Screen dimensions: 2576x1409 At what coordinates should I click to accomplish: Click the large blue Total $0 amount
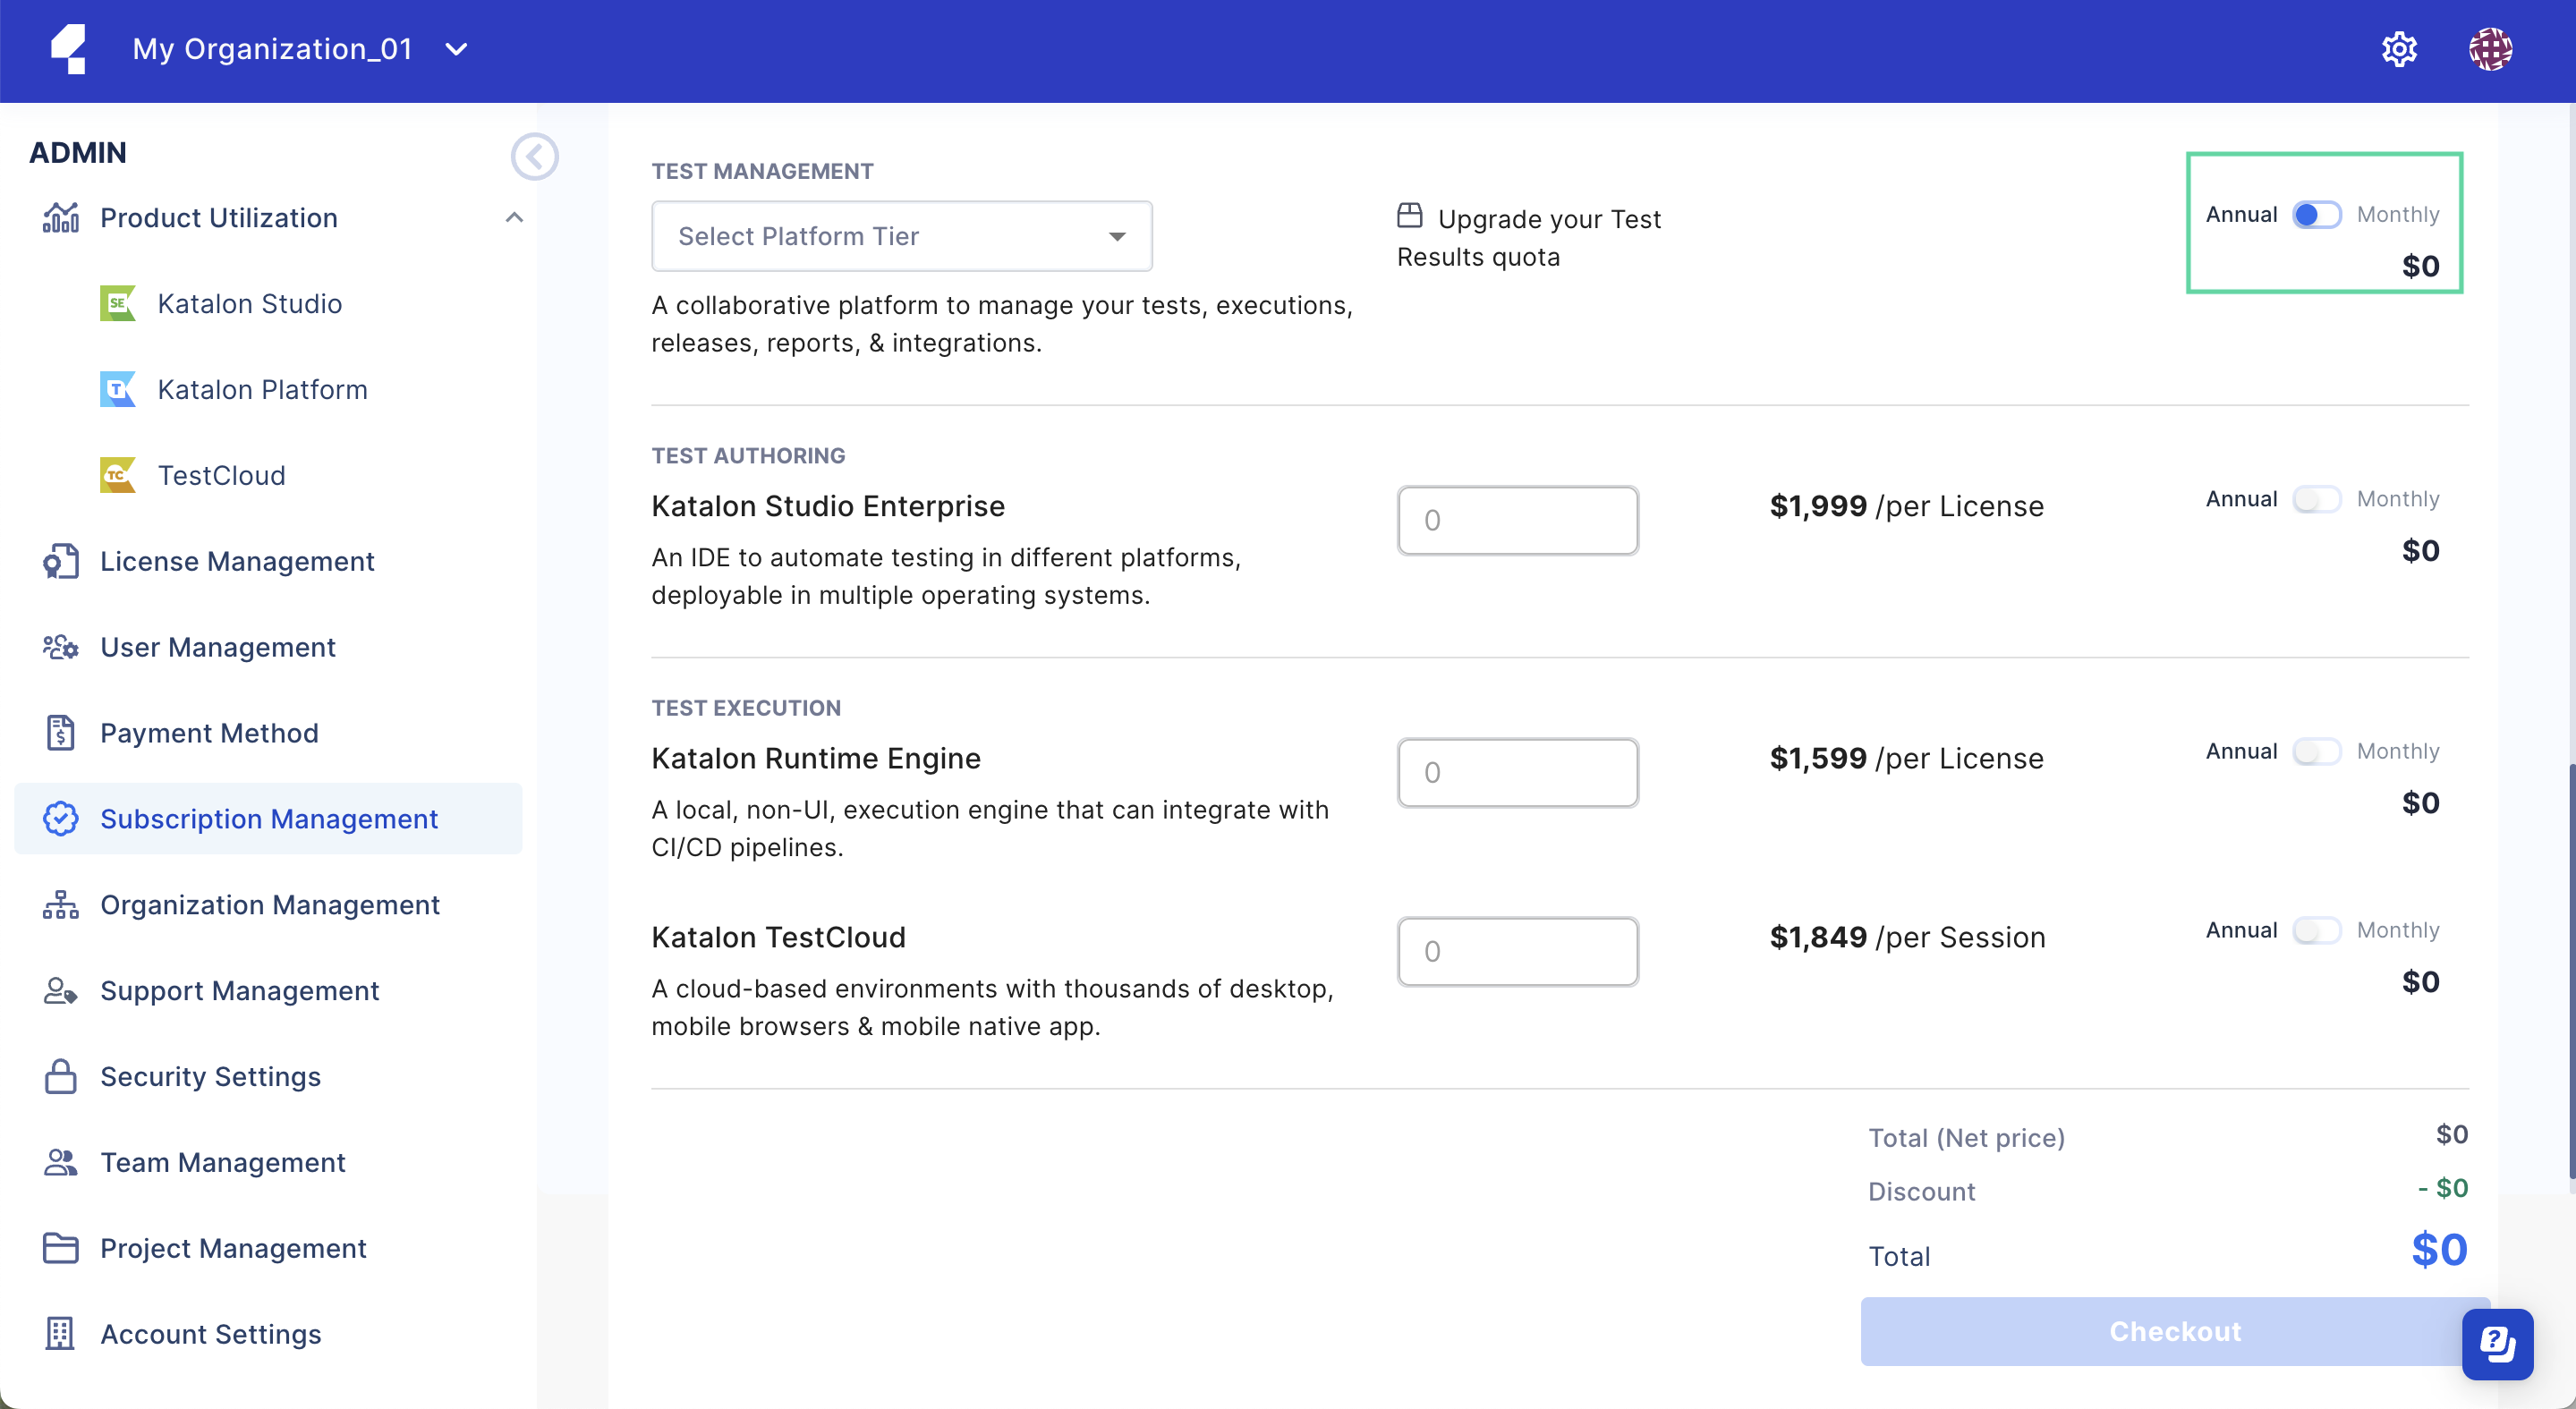tap(2439, 1250)
